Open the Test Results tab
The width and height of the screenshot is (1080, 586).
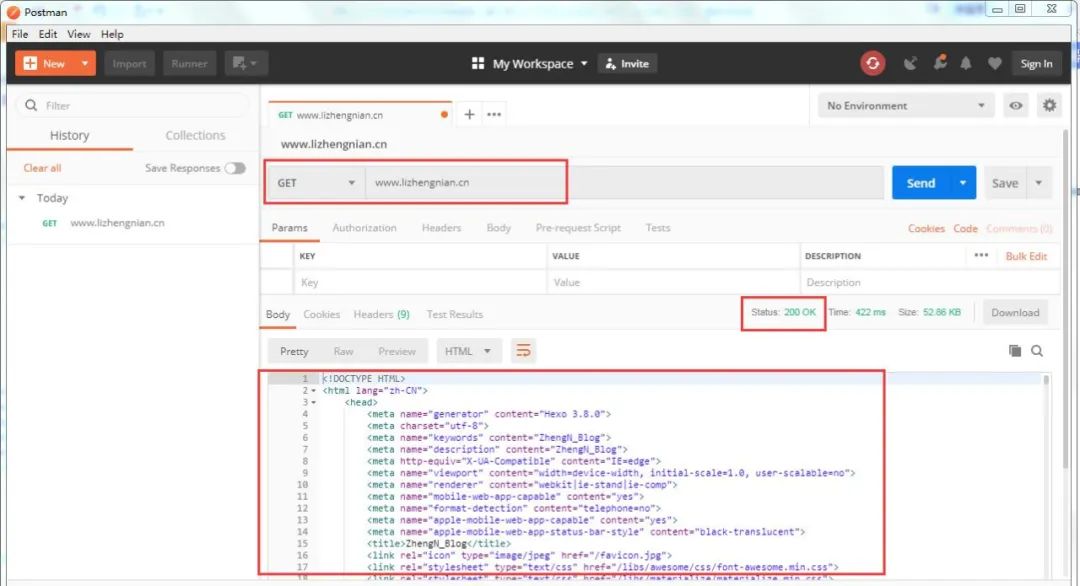[x=455, y=314]
